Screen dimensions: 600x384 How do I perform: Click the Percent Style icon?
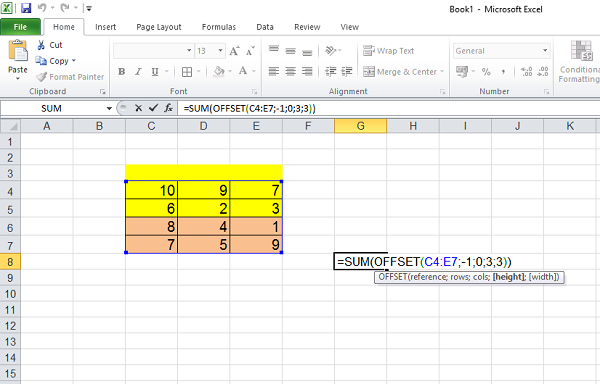pos(486,72)
